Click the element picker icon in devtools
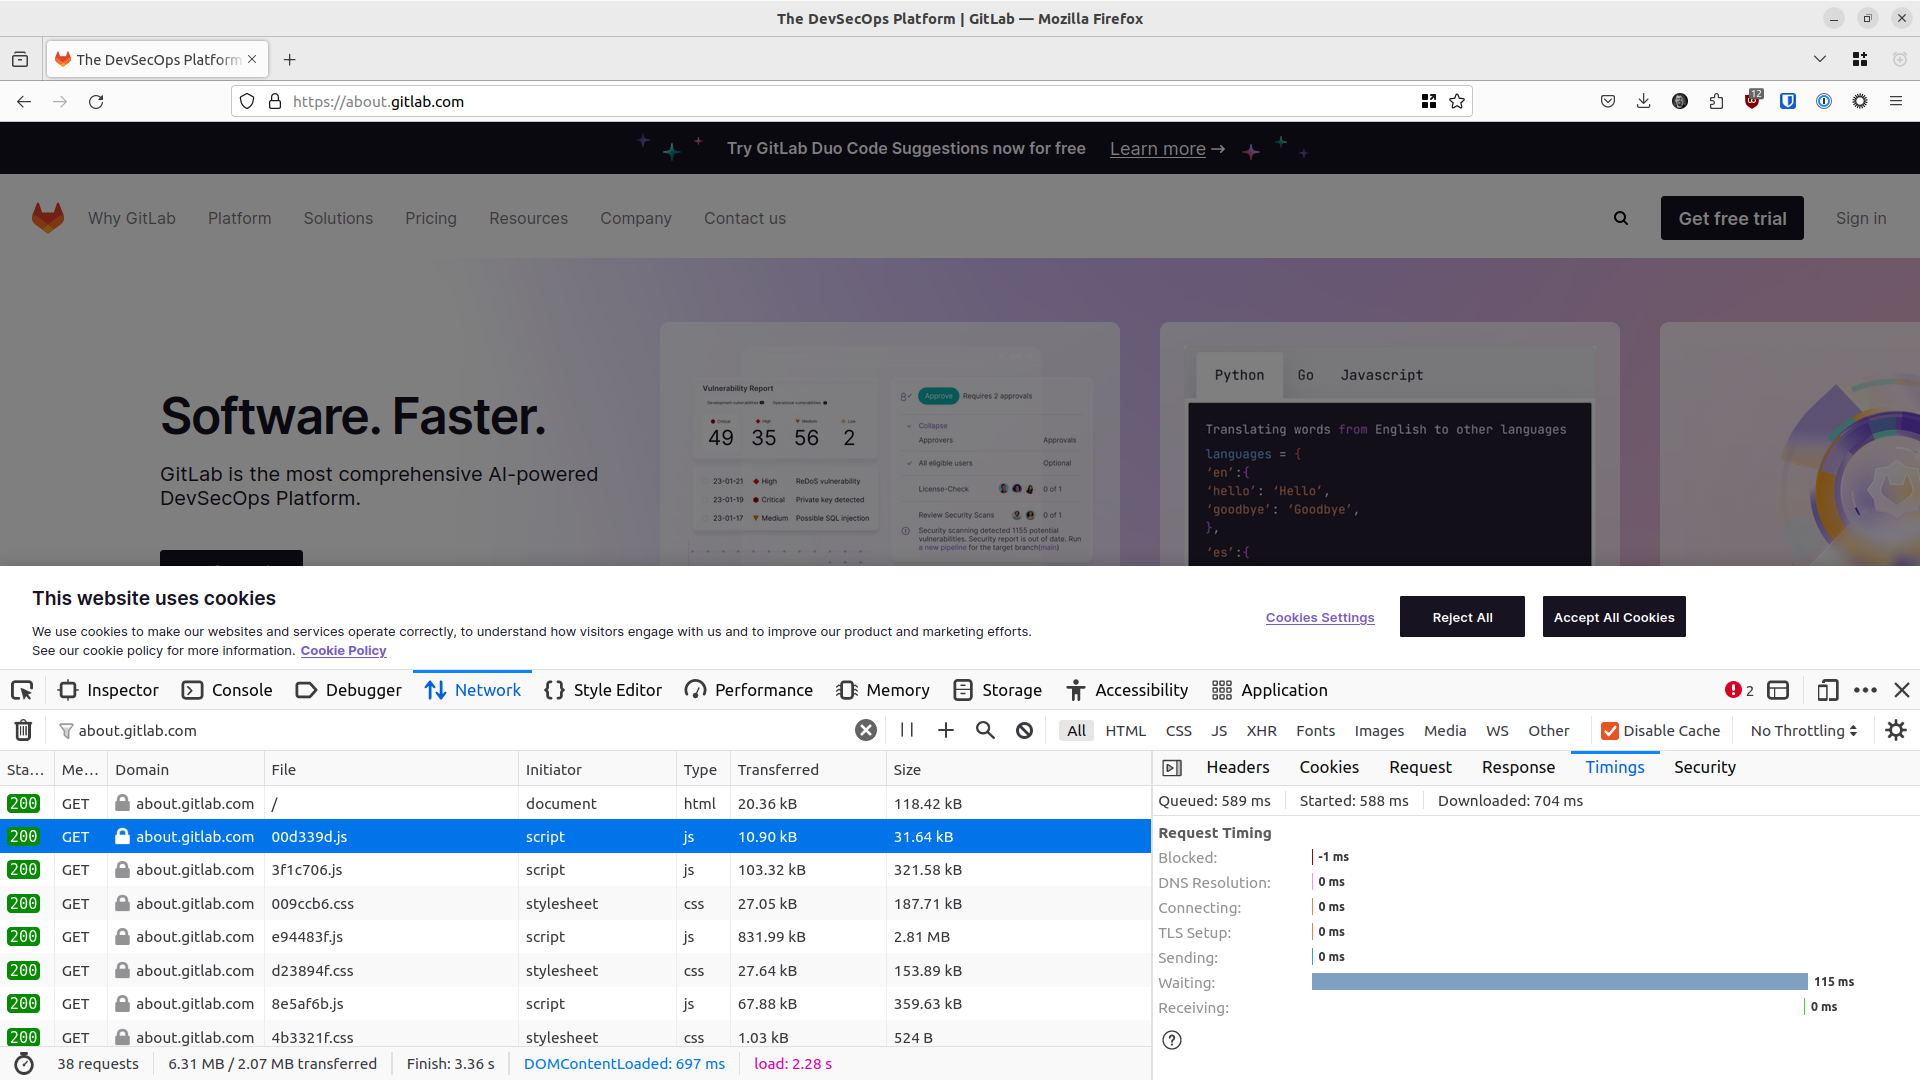The width and height of the screenshot is (1920, 1080). pyautogui.click(x=22, y=690)
